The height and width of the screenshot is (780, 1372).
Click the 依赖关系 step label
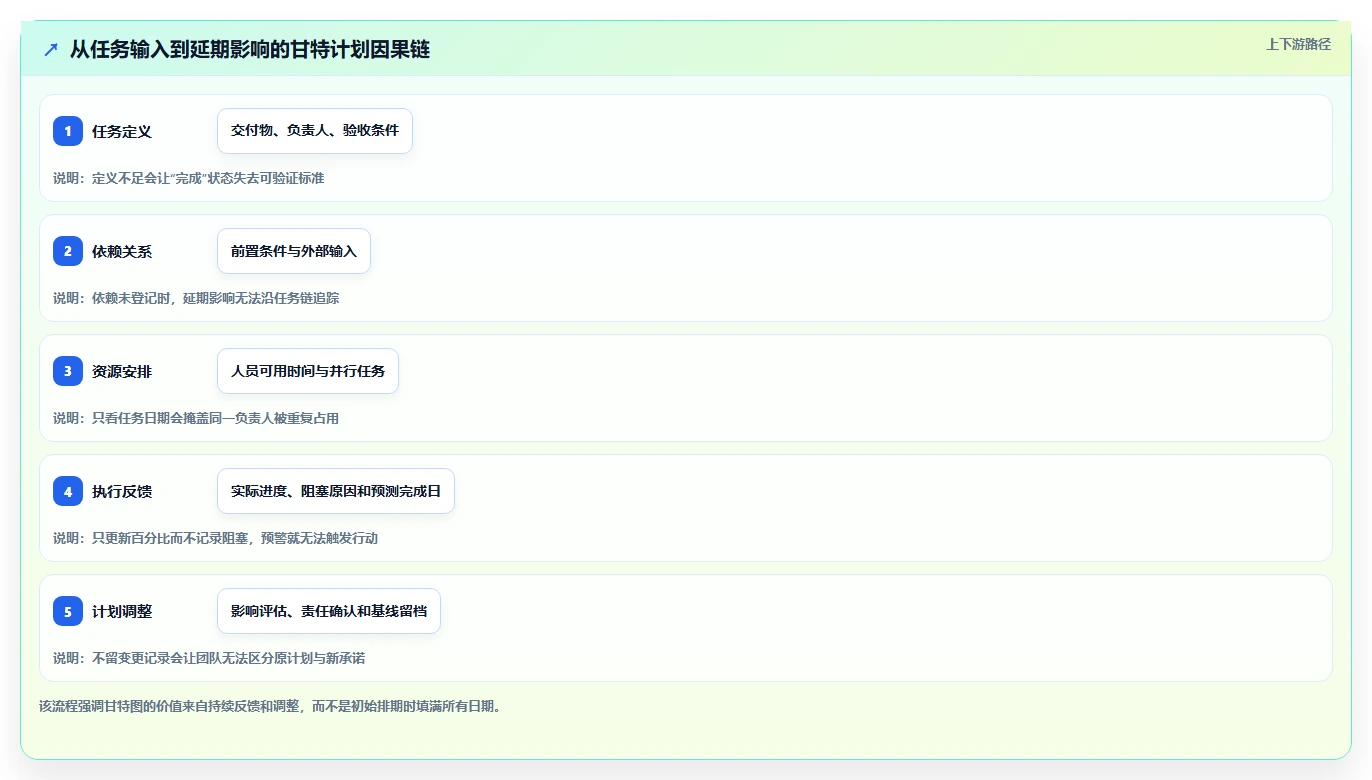tap(122, 251)
